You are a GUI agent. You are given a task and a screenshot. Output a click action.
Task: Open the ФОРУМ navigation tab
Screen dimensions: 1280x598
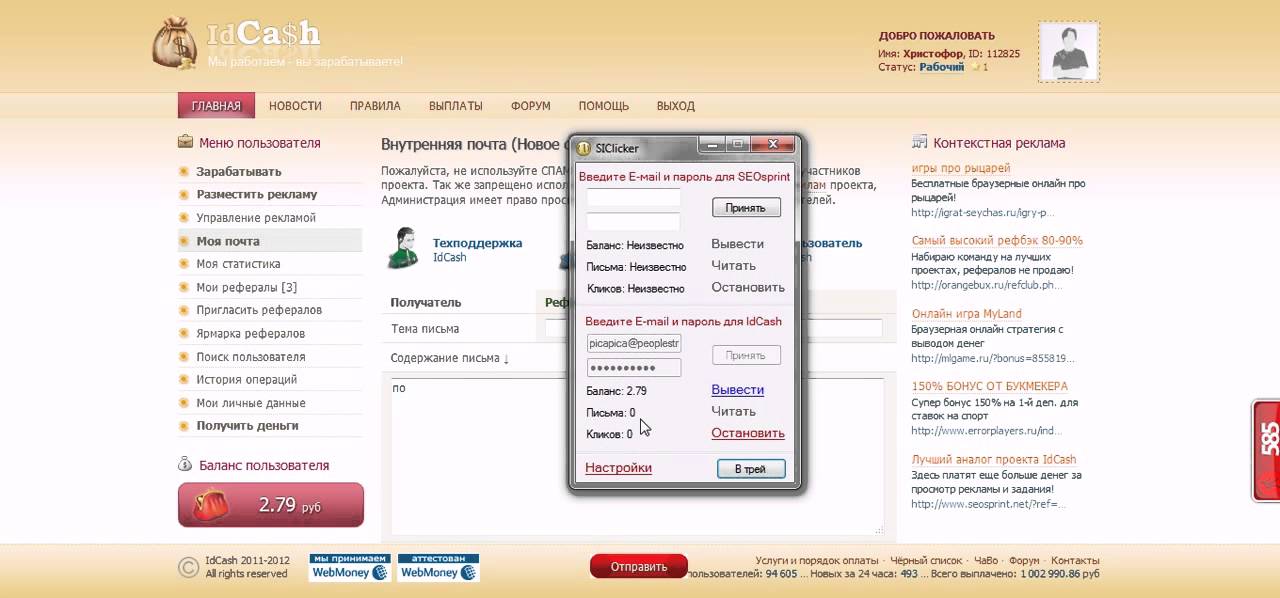coord(531,105)
